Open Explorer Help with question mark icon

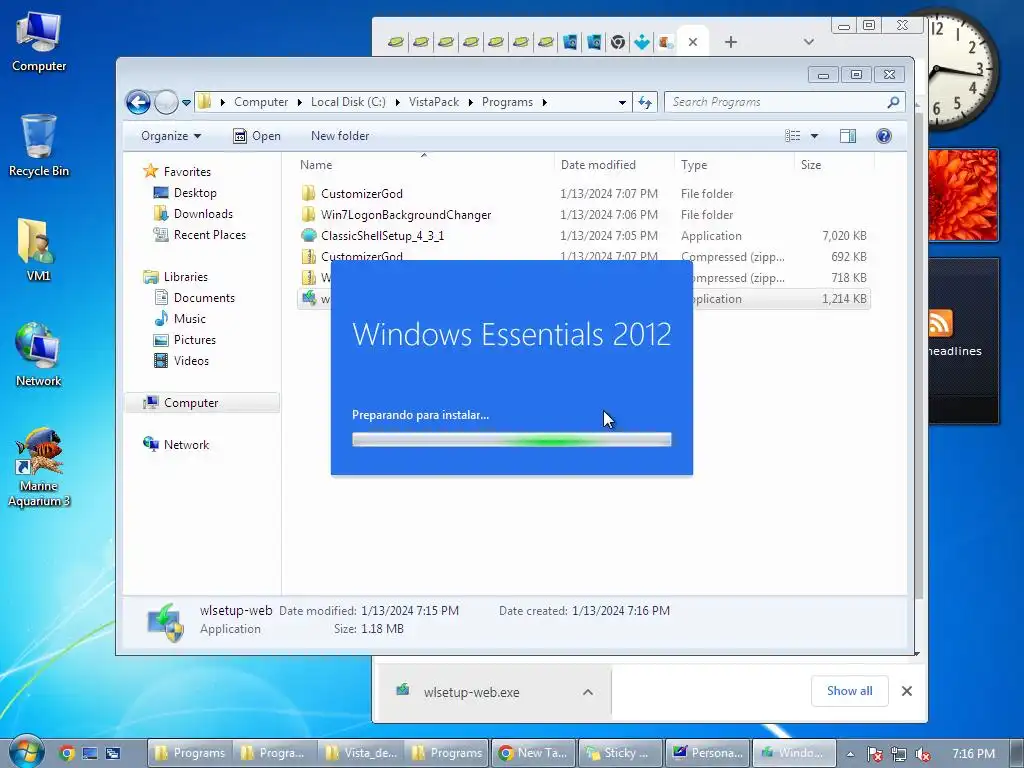tap(884, 136)
